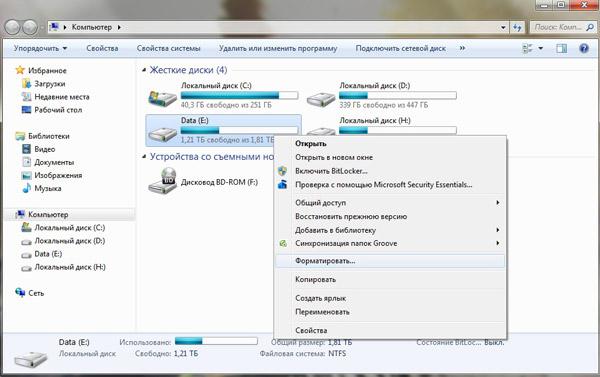
Task: Choose Включить BitLocker... menu entry
Action: 390,171
